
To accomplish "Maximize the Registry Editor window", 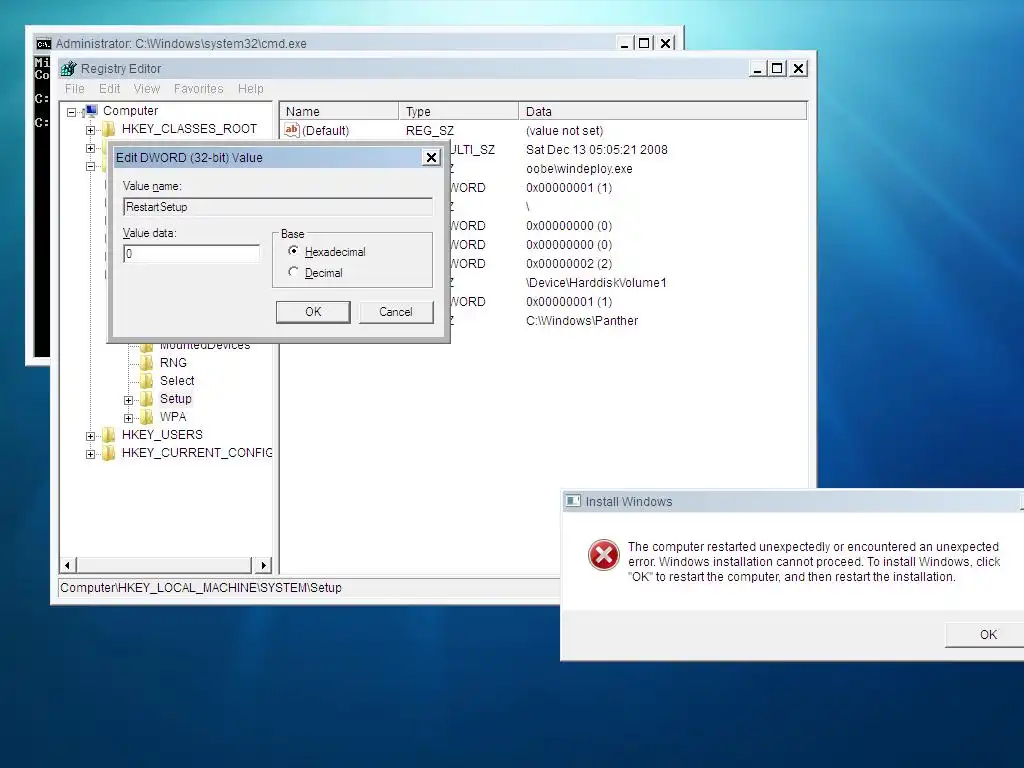I will (x=776, y=69).
